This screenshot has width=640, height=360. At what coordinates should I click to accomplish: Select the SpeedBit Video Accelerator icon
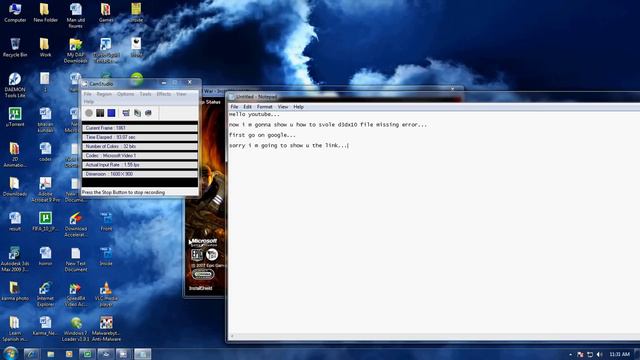[x=76, y=294]
